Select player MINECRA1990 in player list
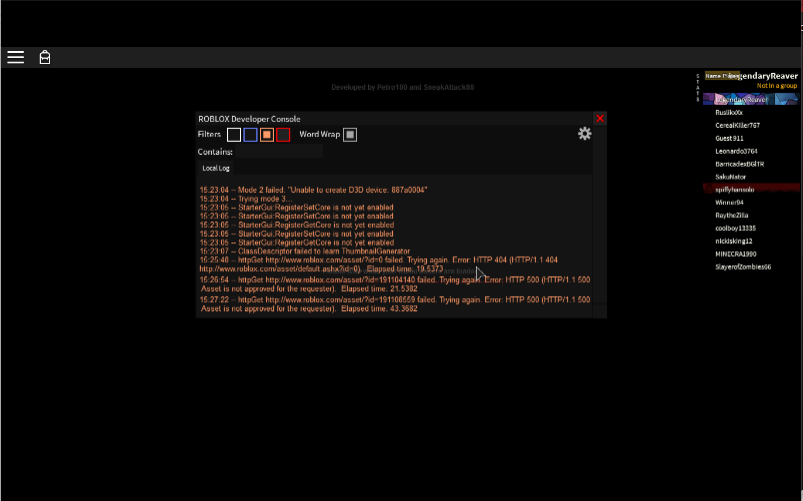This screenshot has width=803, height=501. click(x=736, y=254)
